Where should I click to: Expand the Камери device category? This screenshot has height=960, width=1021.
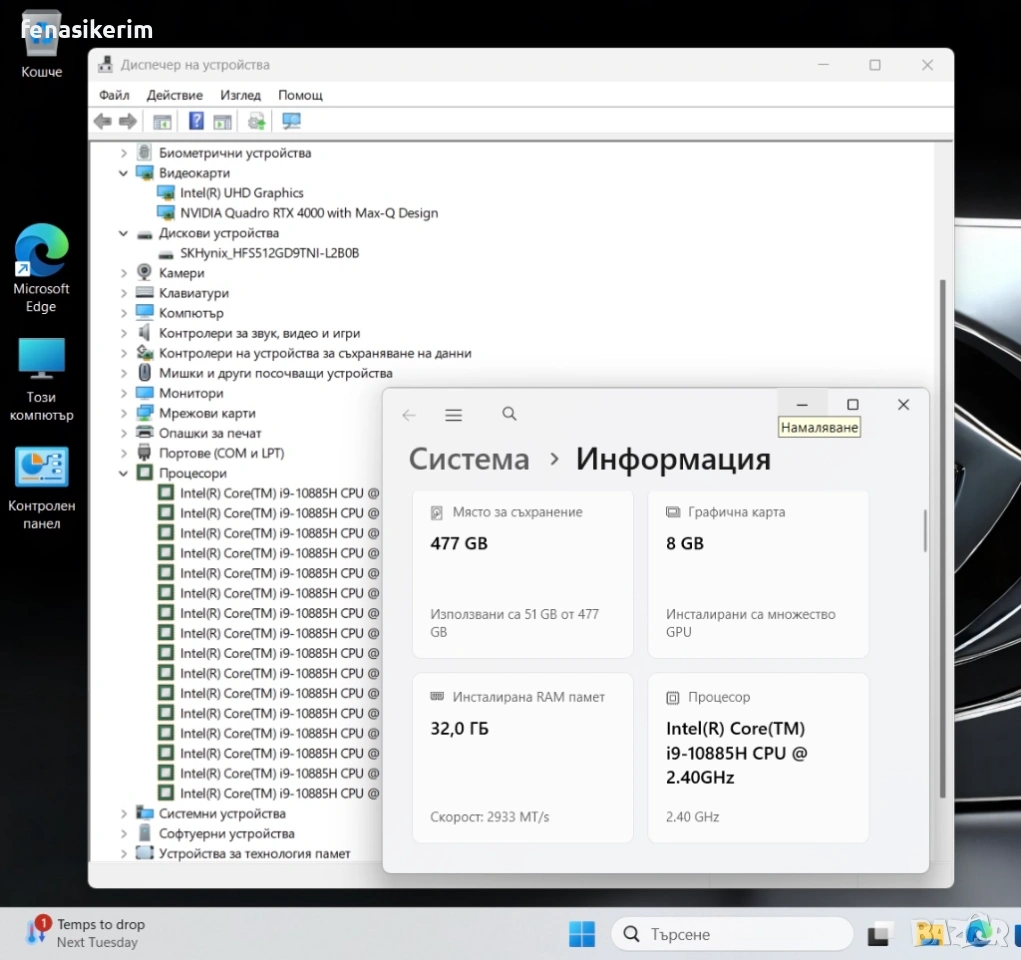coord(124,273)
